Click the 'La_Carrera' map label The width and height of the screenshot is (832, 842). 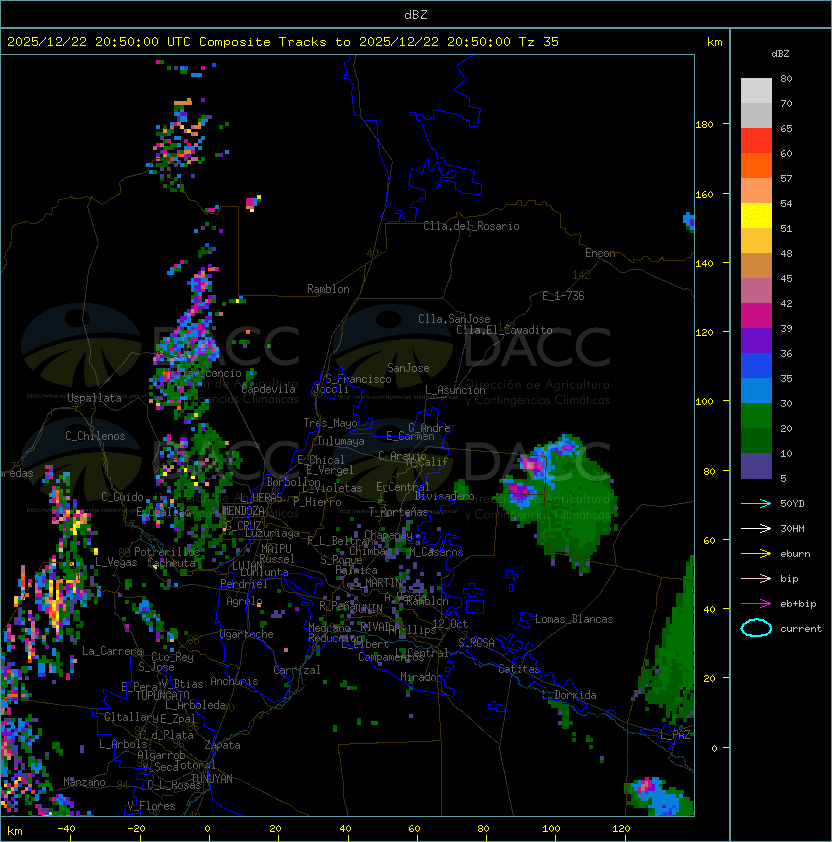(112, 651)
